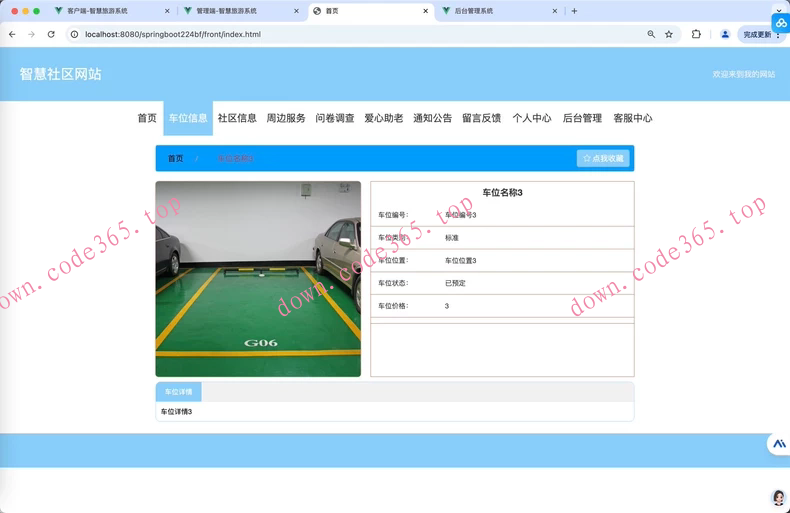Open the browser extensions puzzle icon
The height and width of the screenshot is (513, 790).
696,34
